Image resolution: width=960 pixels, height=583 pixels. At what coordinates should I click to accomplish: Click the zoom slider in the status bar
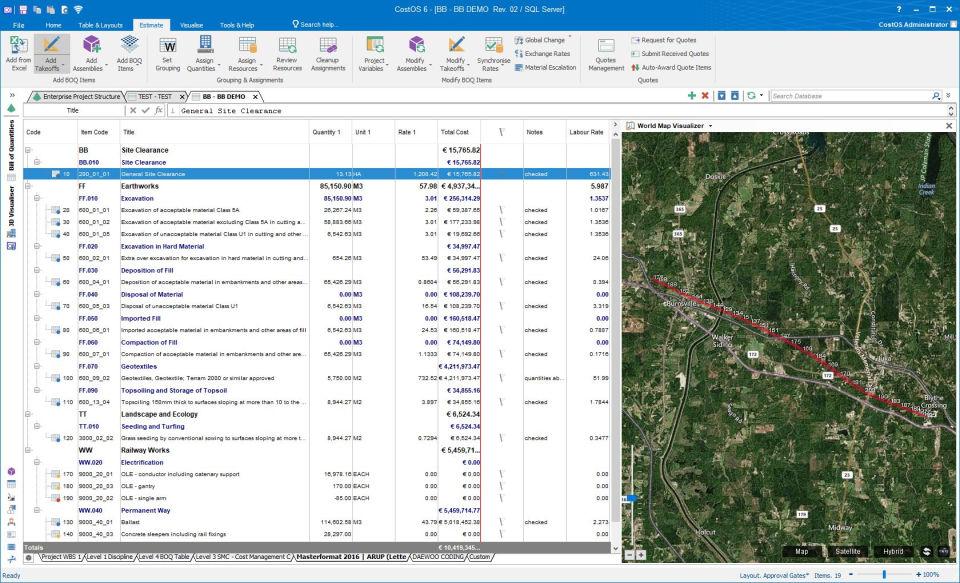[x=886, y=575]
